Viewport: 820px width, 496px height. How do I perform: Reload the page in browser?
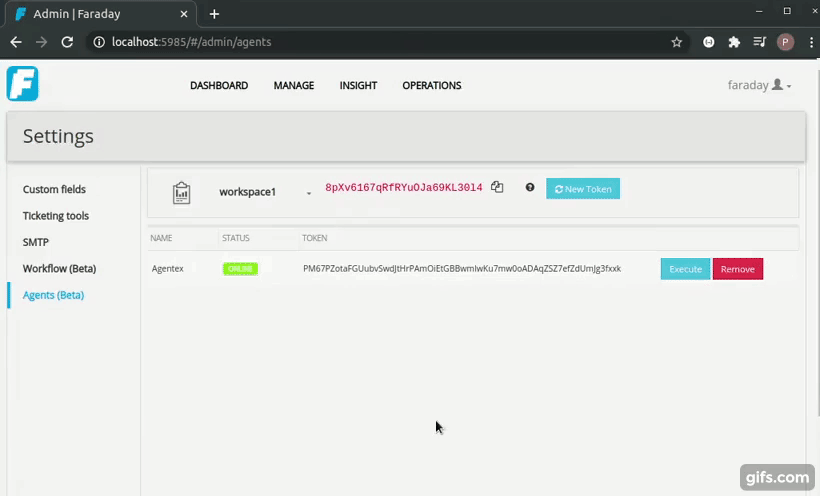coord(67,42)
